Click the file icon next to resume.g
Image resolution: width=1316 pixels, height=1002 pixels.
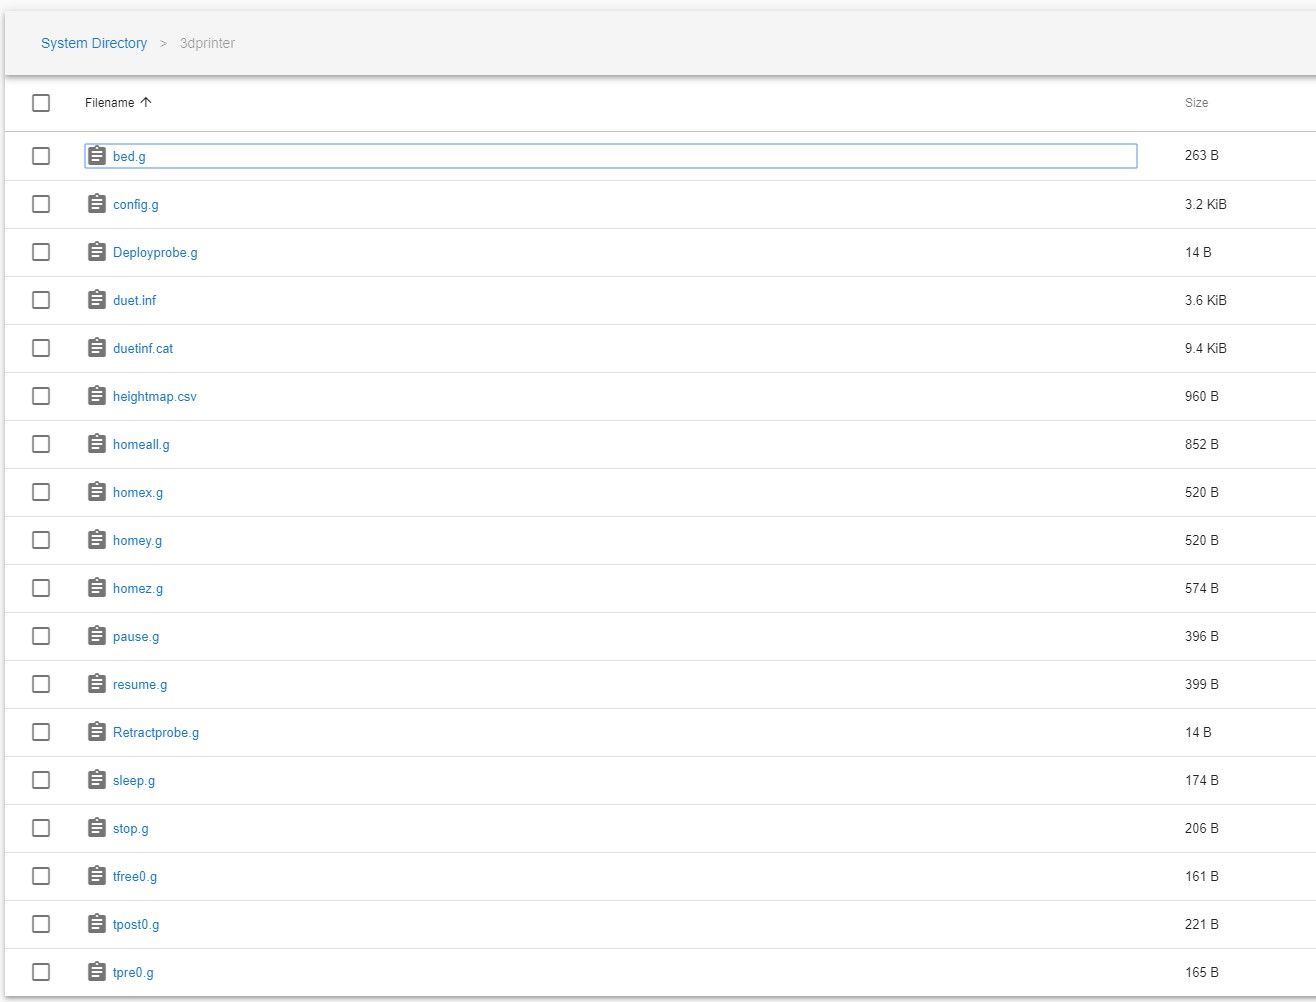coord(97,684)
